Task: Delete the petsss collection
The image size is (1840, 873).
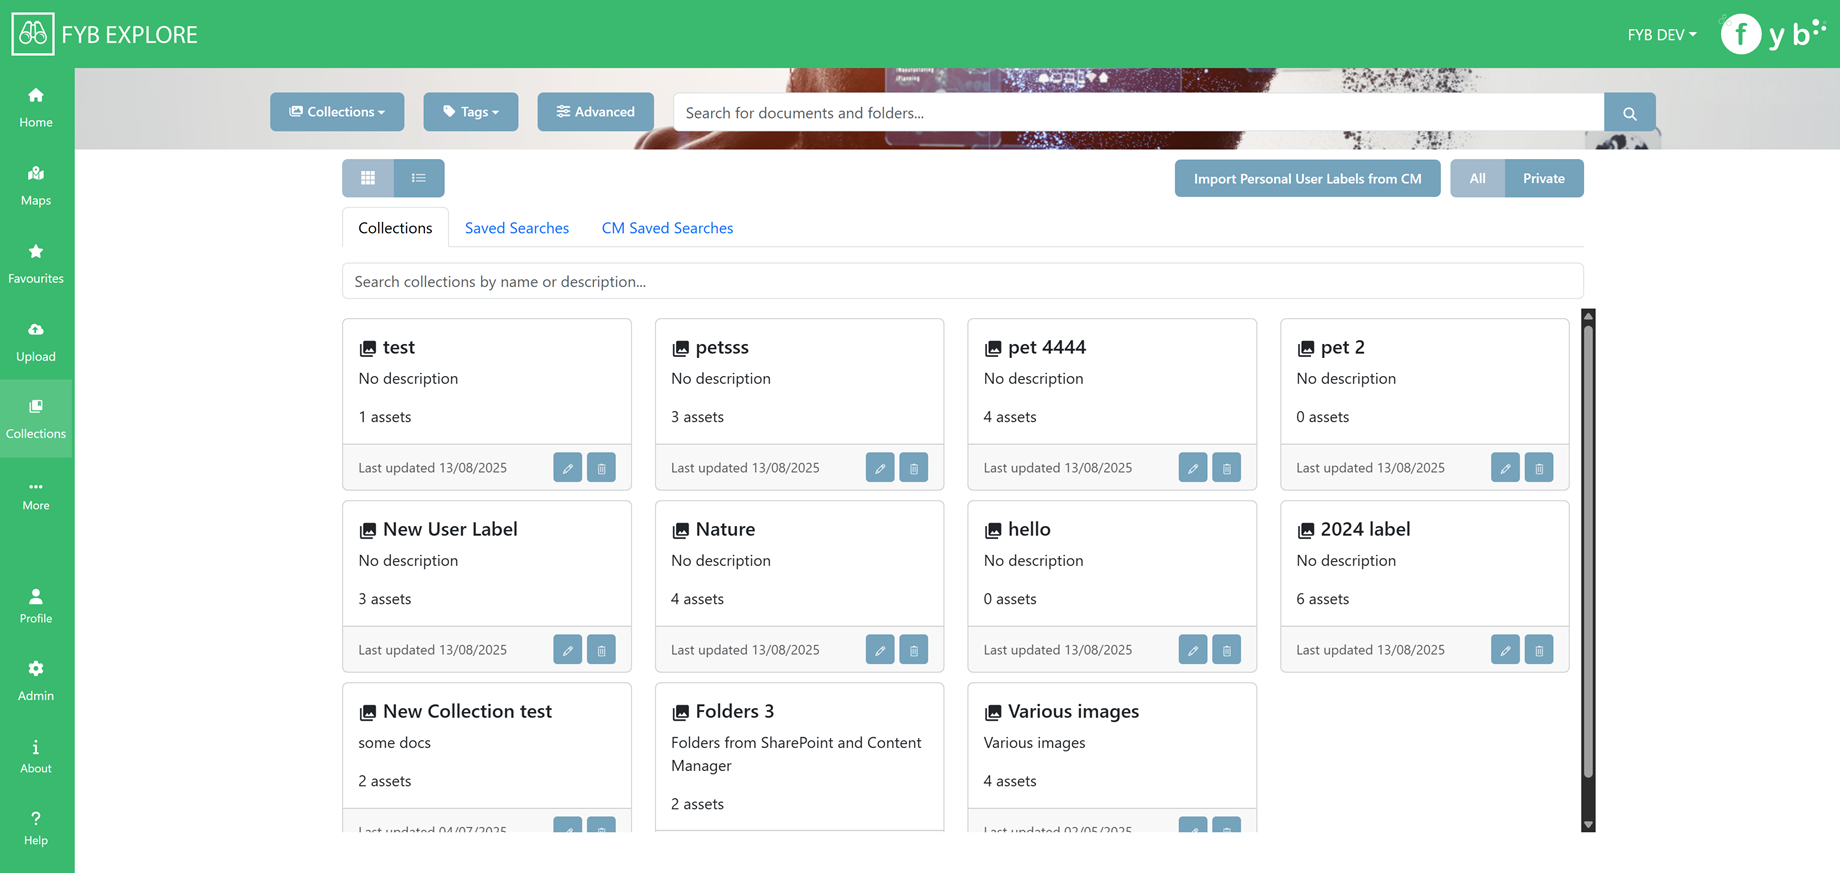Action: [x=914, y=468]
